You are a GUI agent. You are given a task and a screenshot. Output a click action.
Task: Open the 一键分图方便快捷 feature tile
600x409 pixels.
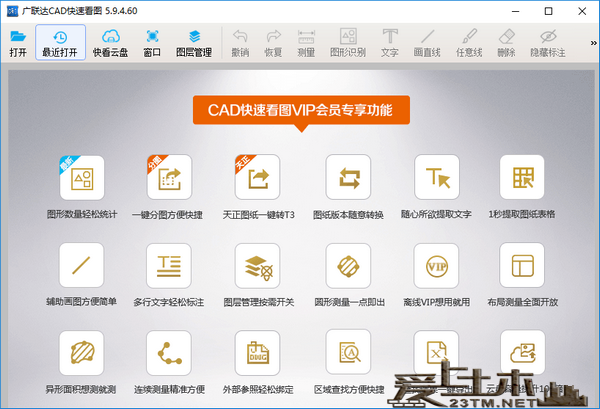click(170, 177)
